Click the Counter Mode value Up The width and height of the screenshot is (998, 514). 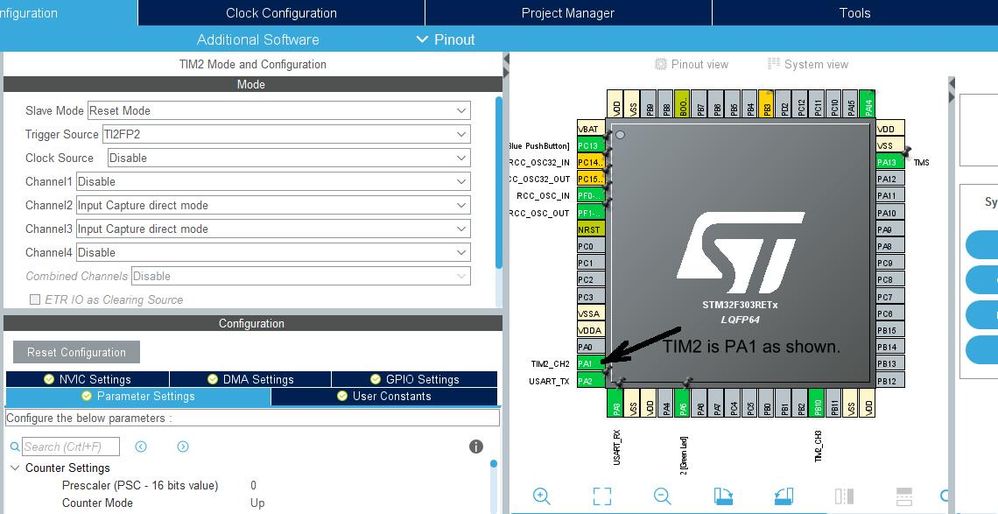pos(257,503)
